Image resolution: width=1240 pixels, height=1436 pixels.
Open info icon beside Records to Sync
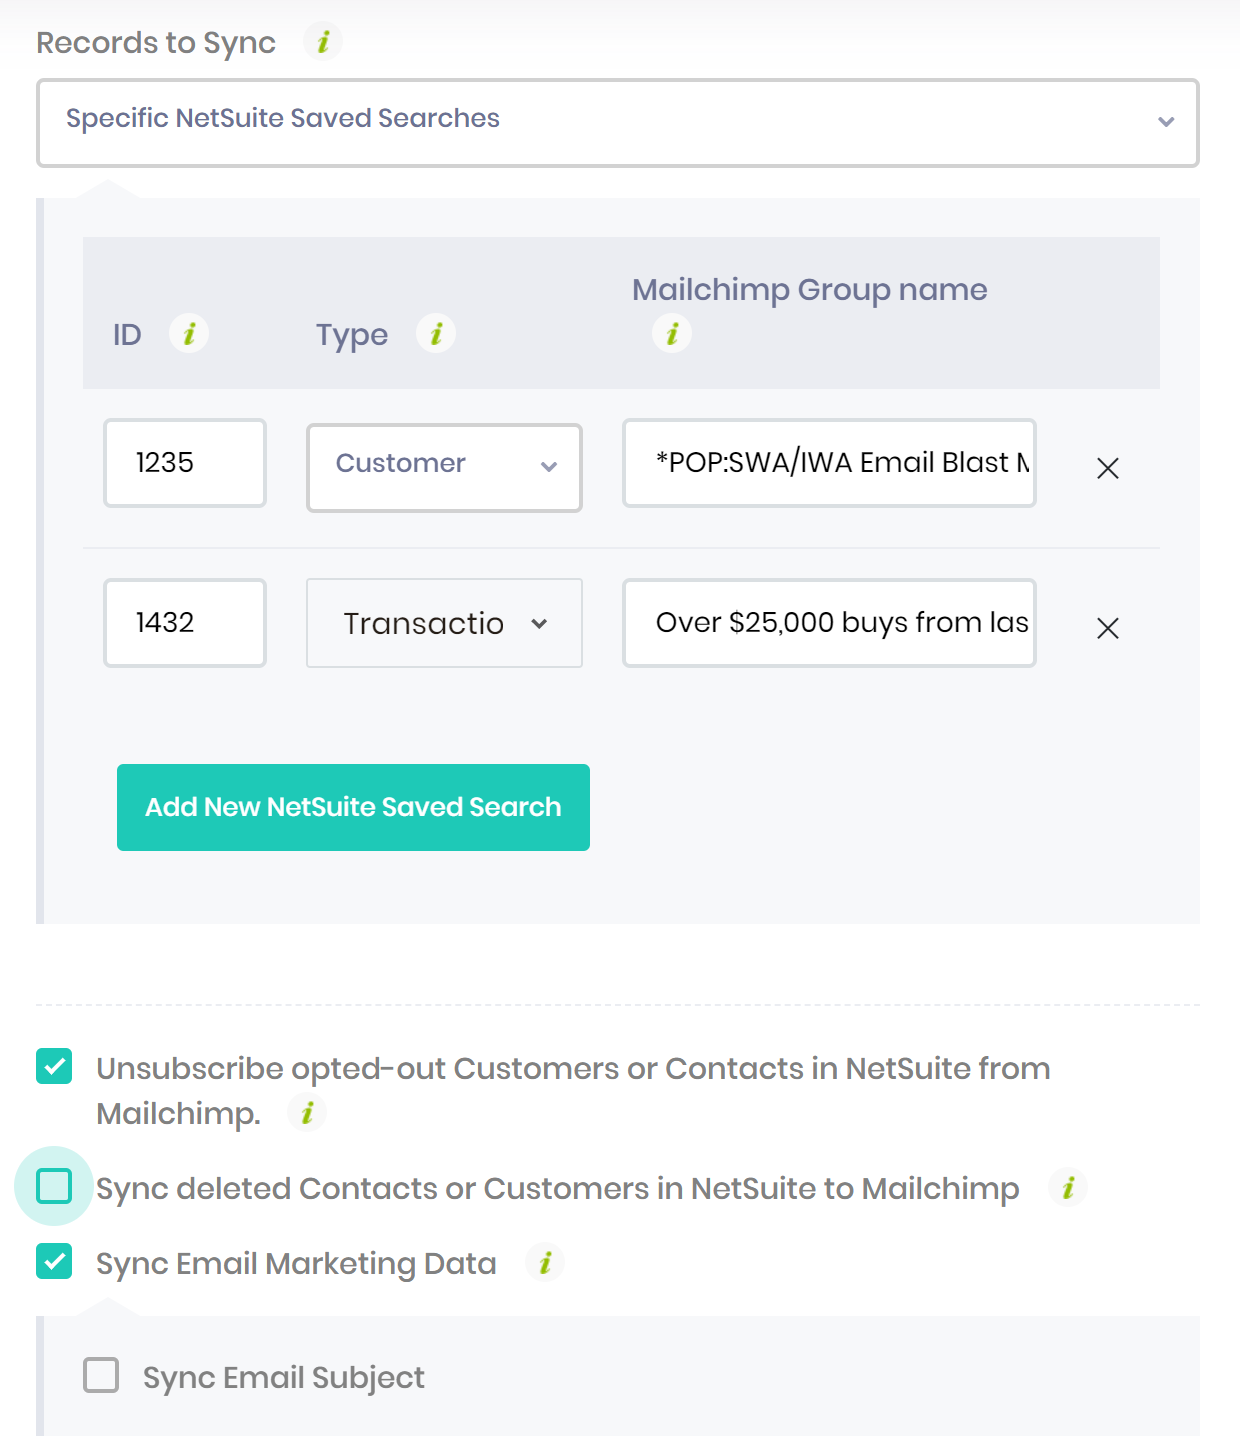[x=323, y=42]
